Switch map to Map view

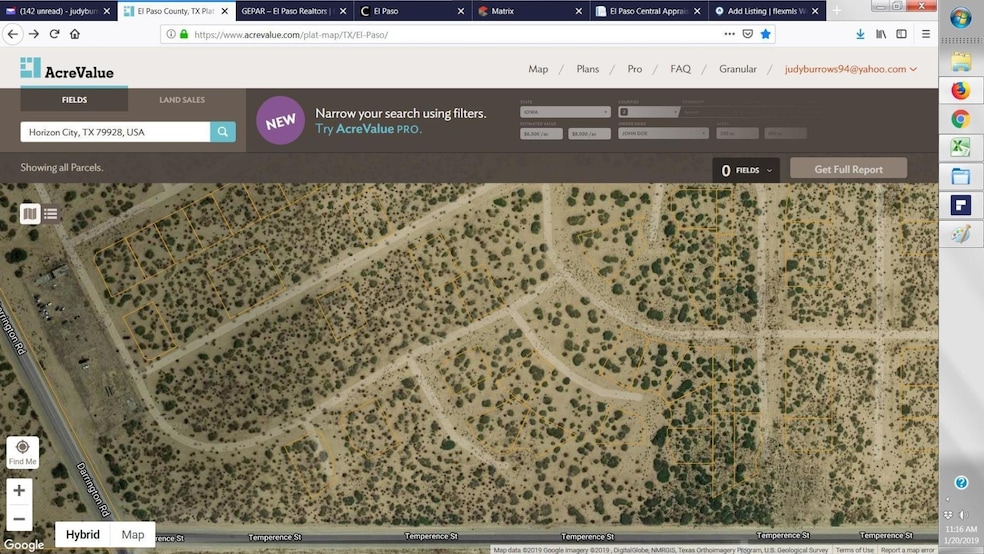pyautogui.click(x=133, y=535)
